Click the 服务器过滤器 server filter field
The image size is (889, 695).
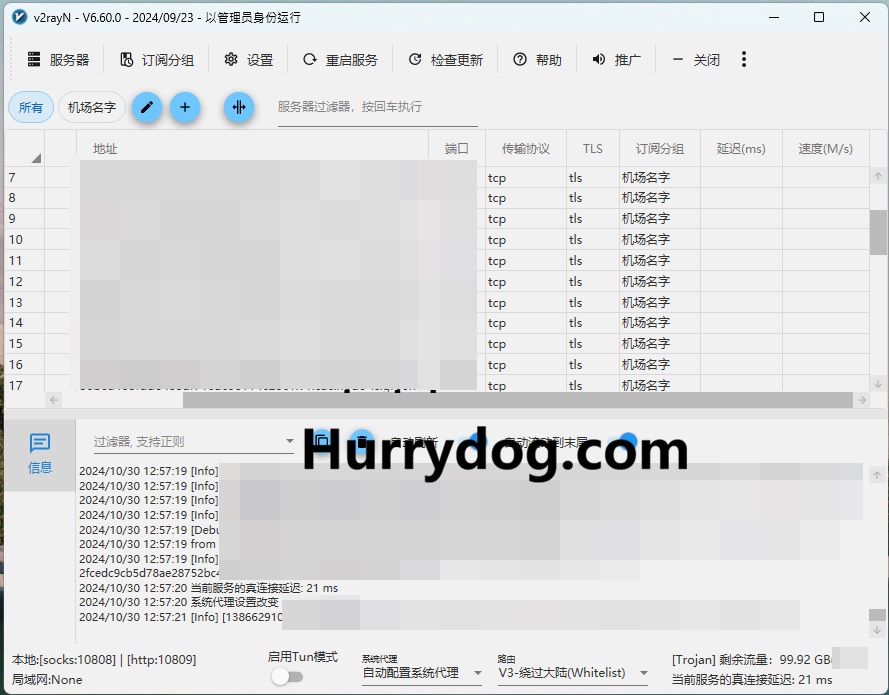coord(377,107)
